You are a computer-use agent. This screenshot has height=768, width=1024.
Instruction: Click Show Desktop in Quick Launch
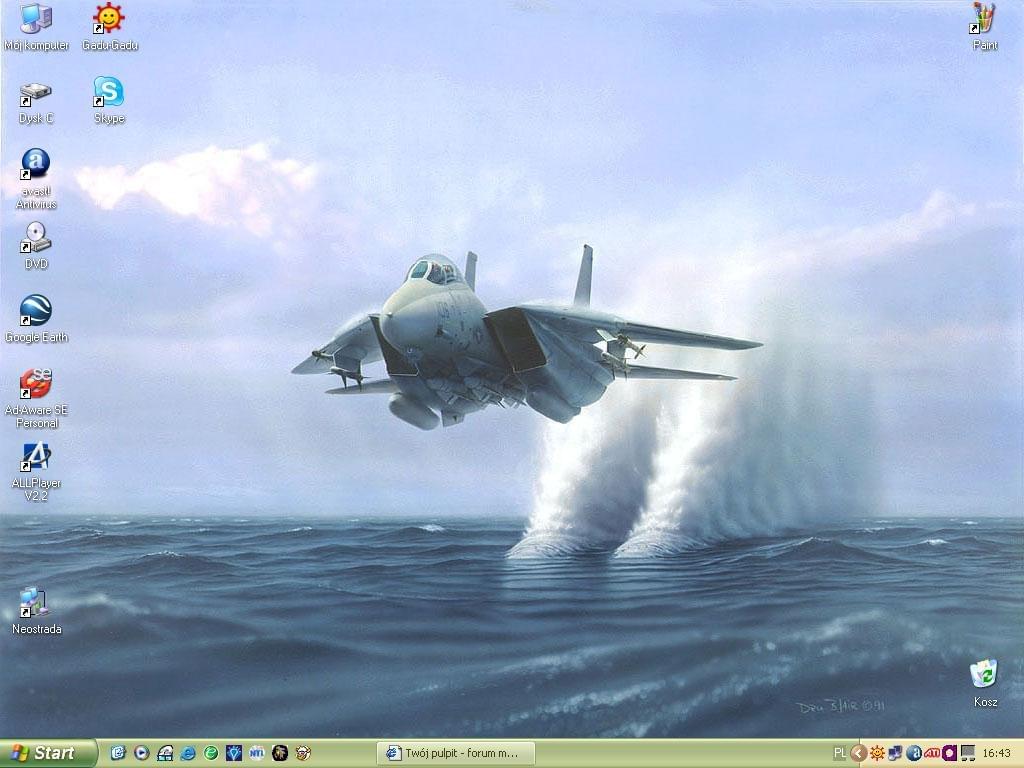click(x=118, y=754)
